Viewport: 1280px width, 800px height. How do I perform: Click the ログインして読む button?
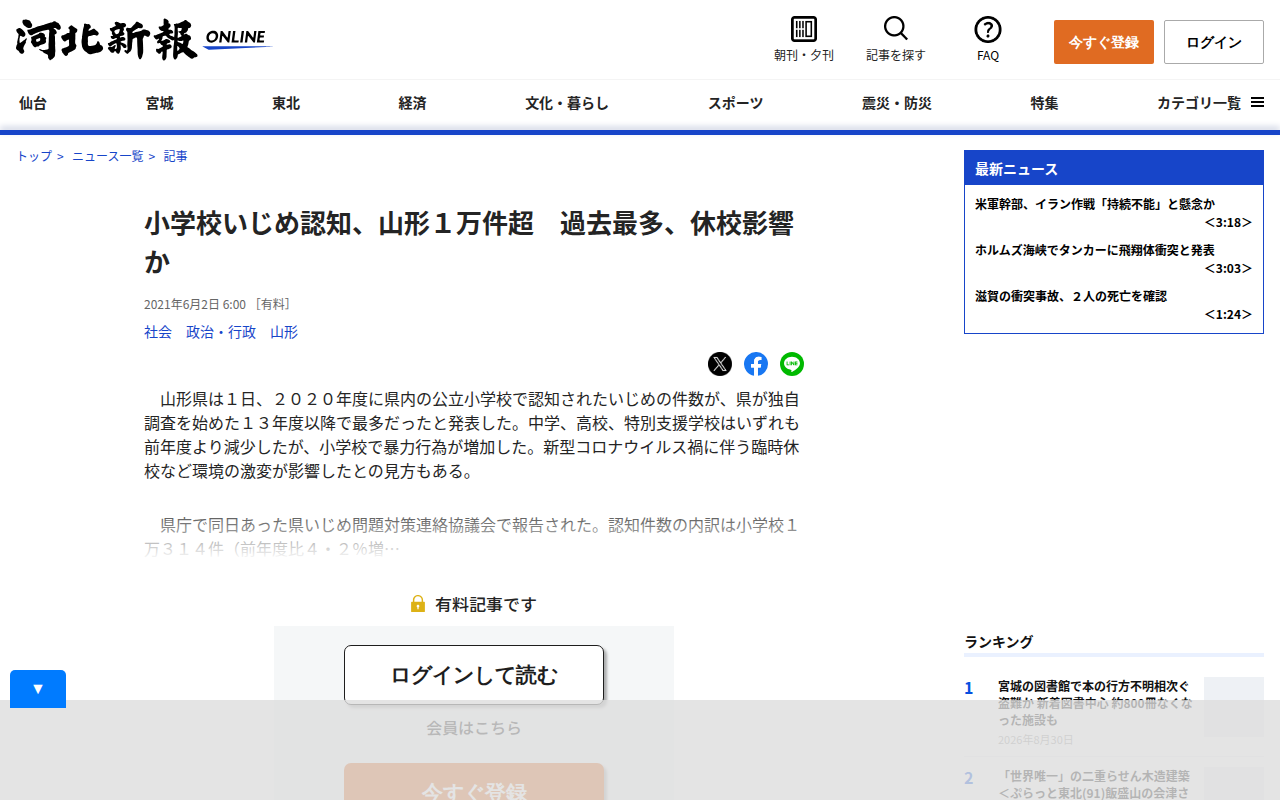pyautogui.click(x=474, y=675)
